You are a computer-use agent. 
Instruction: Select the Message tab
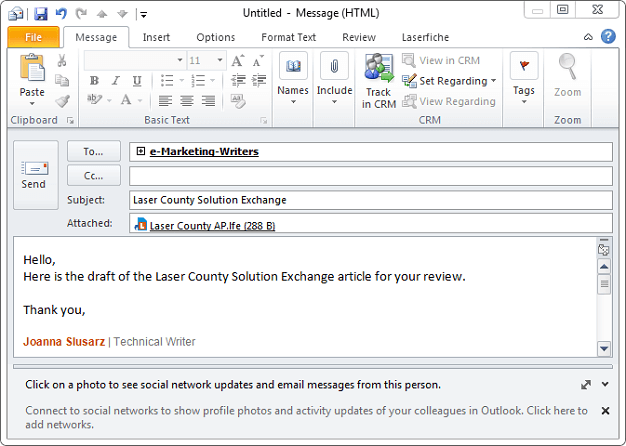point(96,37)
